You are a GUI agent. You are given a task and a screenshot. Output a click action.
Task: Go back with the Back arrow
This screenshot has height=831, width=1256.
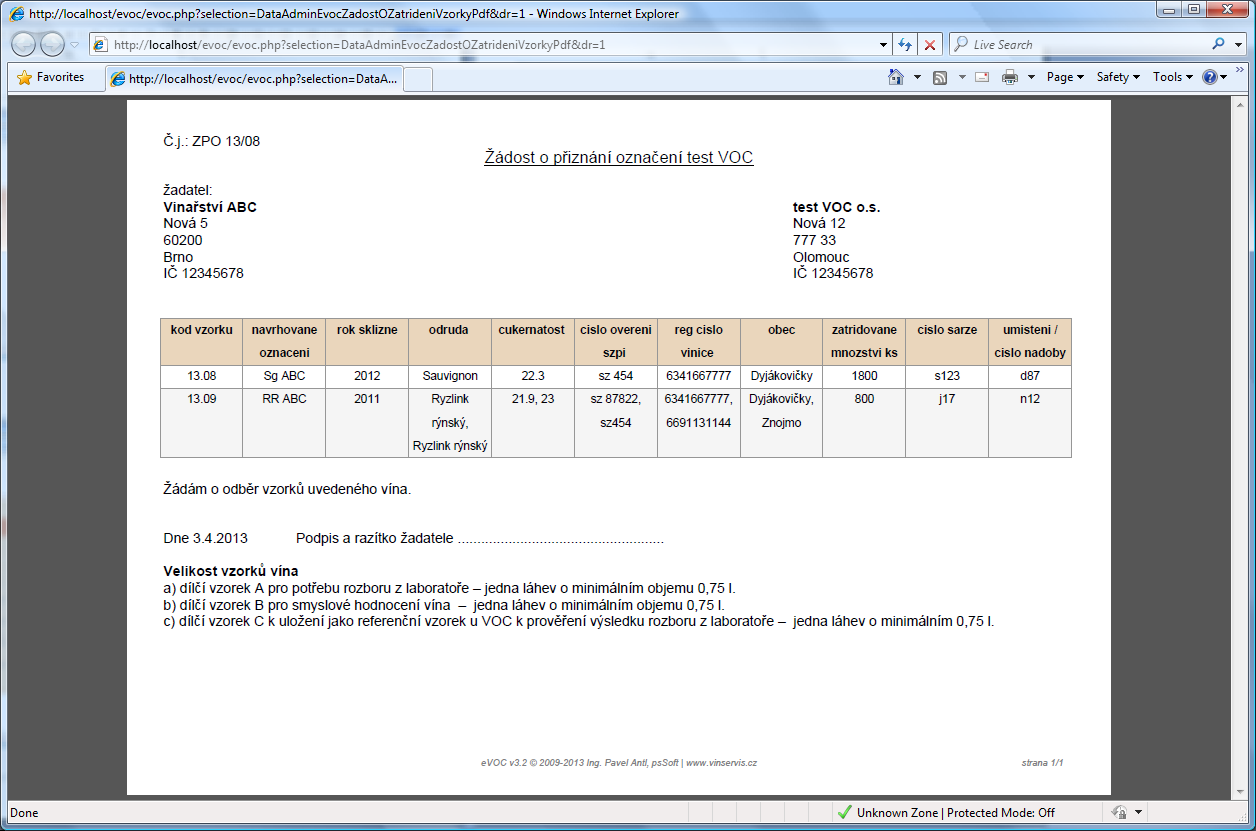click(24, 45)
